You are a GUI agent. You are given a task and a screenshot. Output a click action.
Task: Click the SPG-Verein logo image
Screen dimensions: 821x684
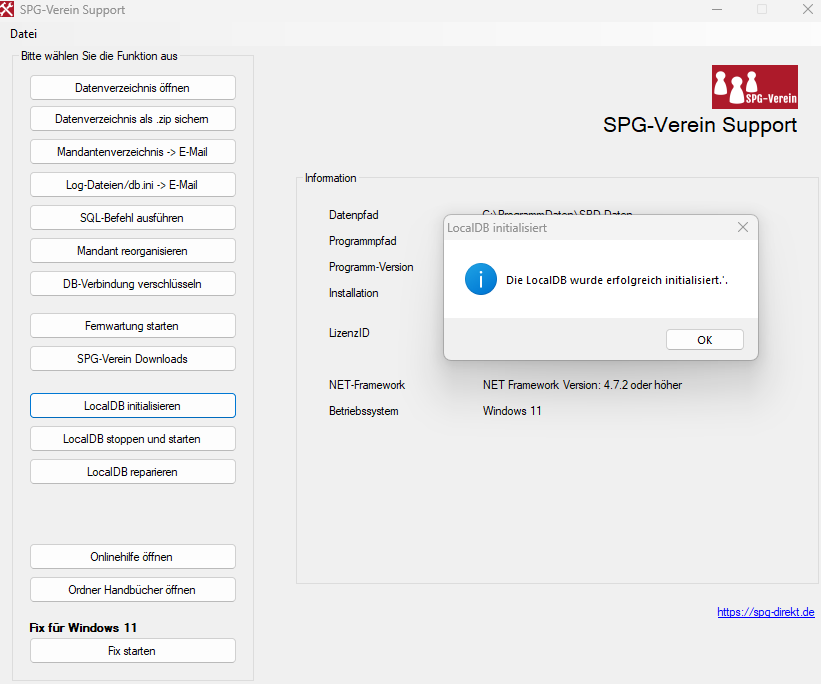coord(755,87)
